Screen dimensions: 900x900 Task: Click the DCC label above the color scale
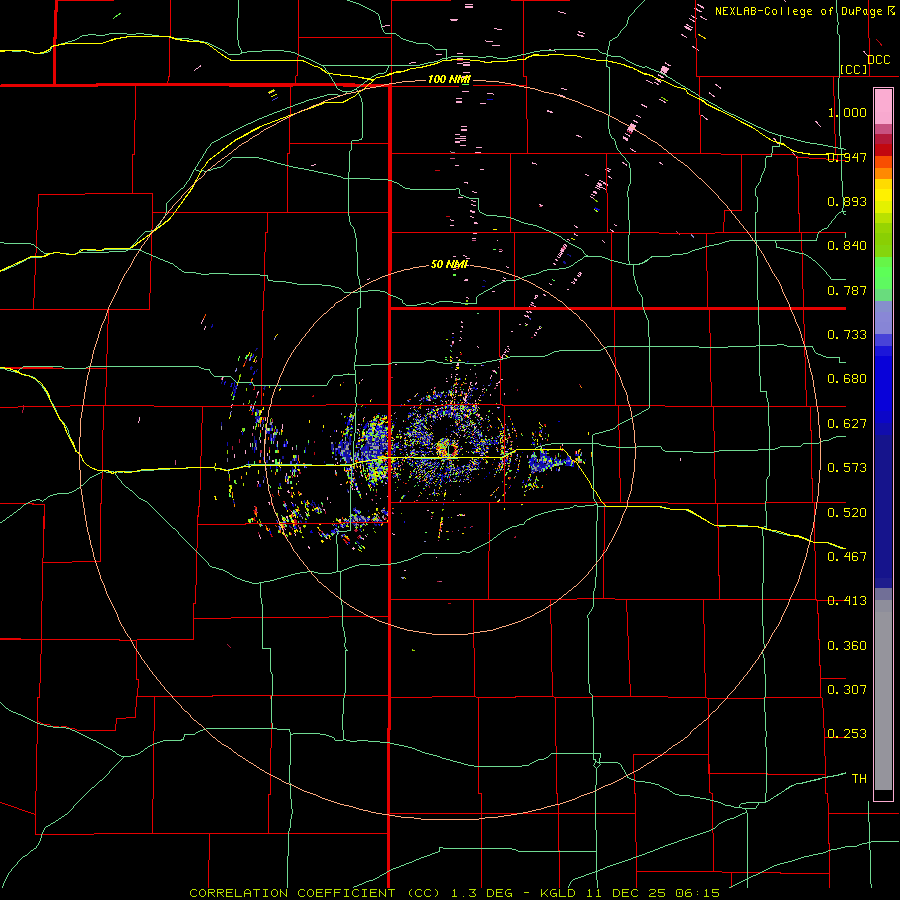click(878, 60)
